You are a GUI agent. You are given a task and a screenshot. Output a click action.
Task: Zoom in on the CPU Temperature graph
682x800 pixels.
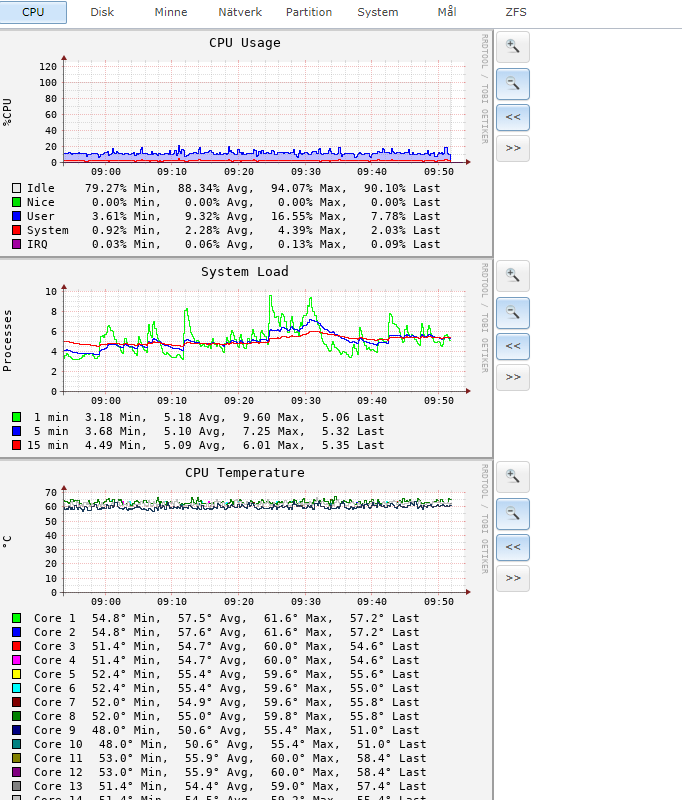coord(513,476)
